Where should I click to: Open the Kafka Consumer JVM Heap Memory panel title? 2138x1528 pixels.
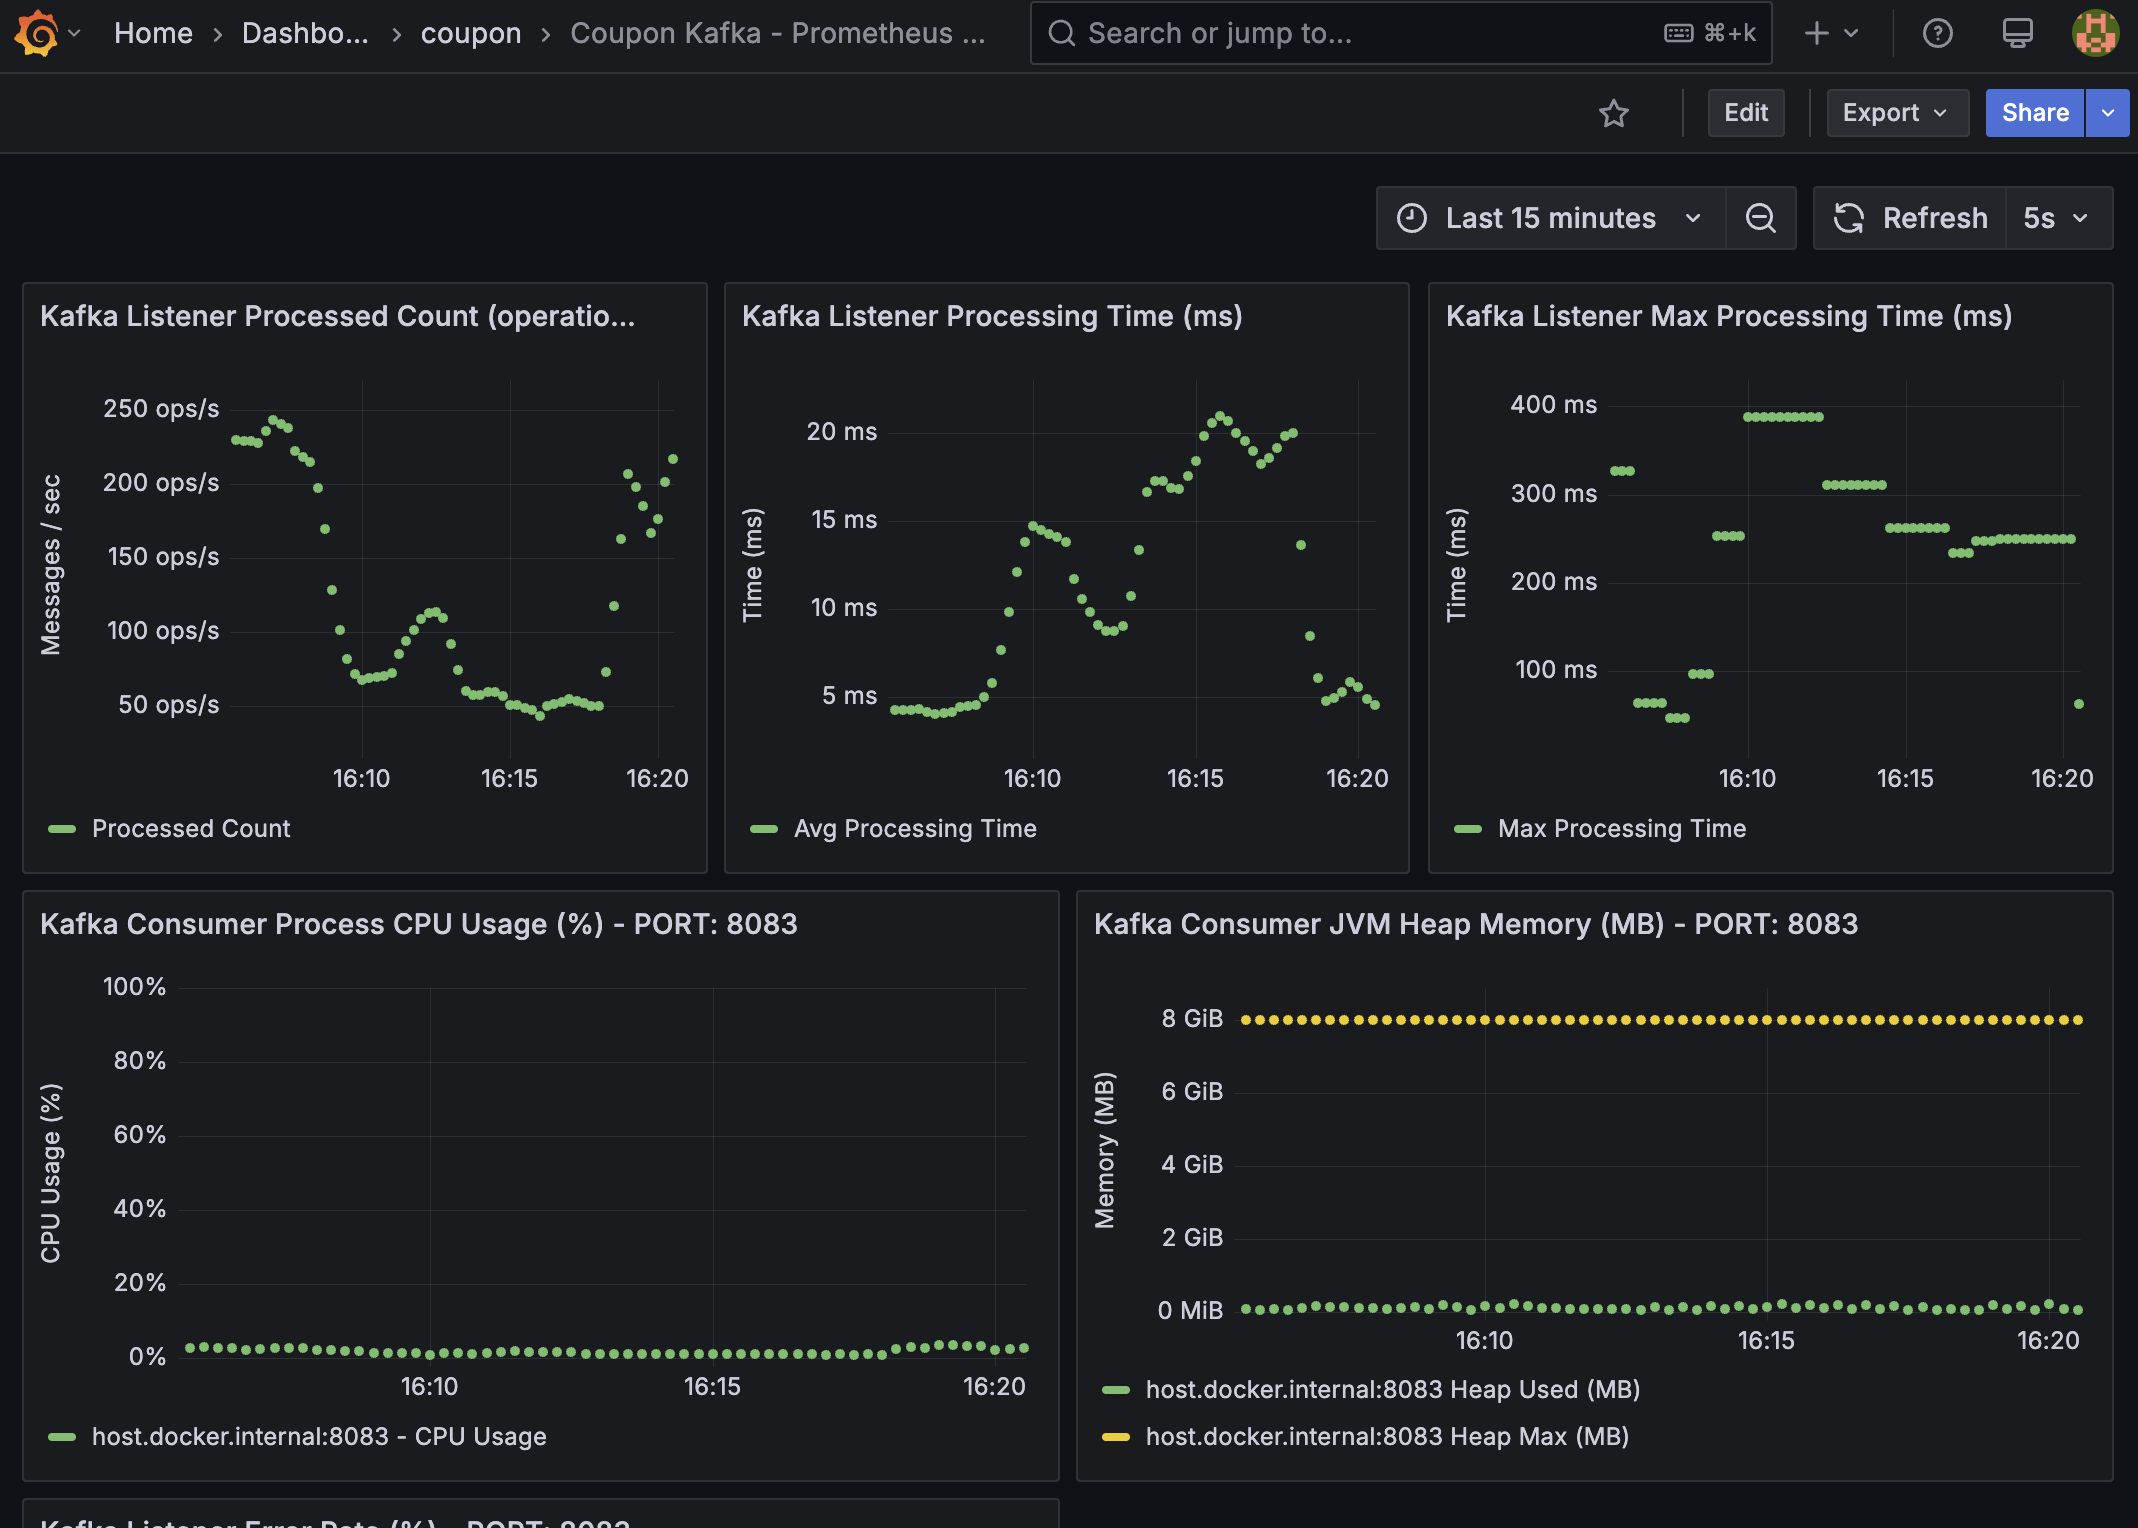click(x=1476, y=924)
